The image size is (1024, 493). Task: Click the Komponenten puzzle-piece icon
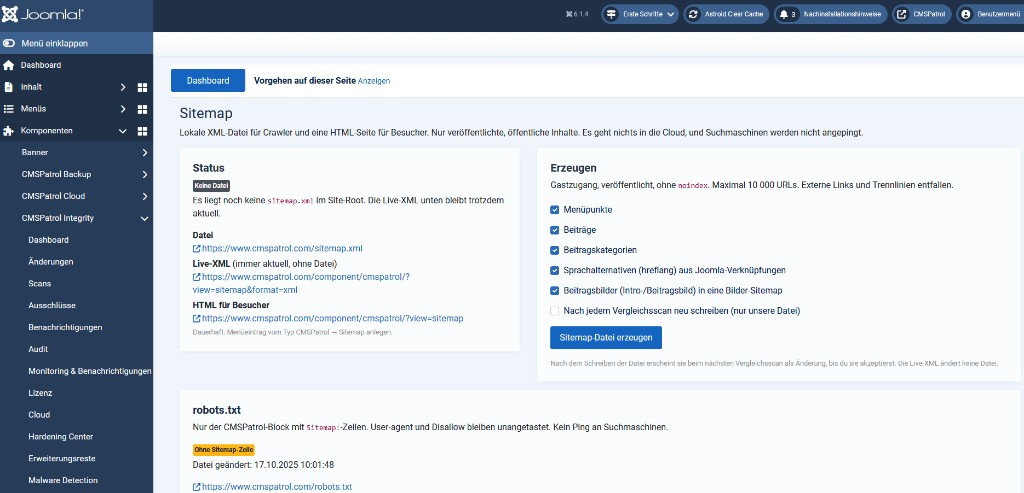click(x=8, y=131)
